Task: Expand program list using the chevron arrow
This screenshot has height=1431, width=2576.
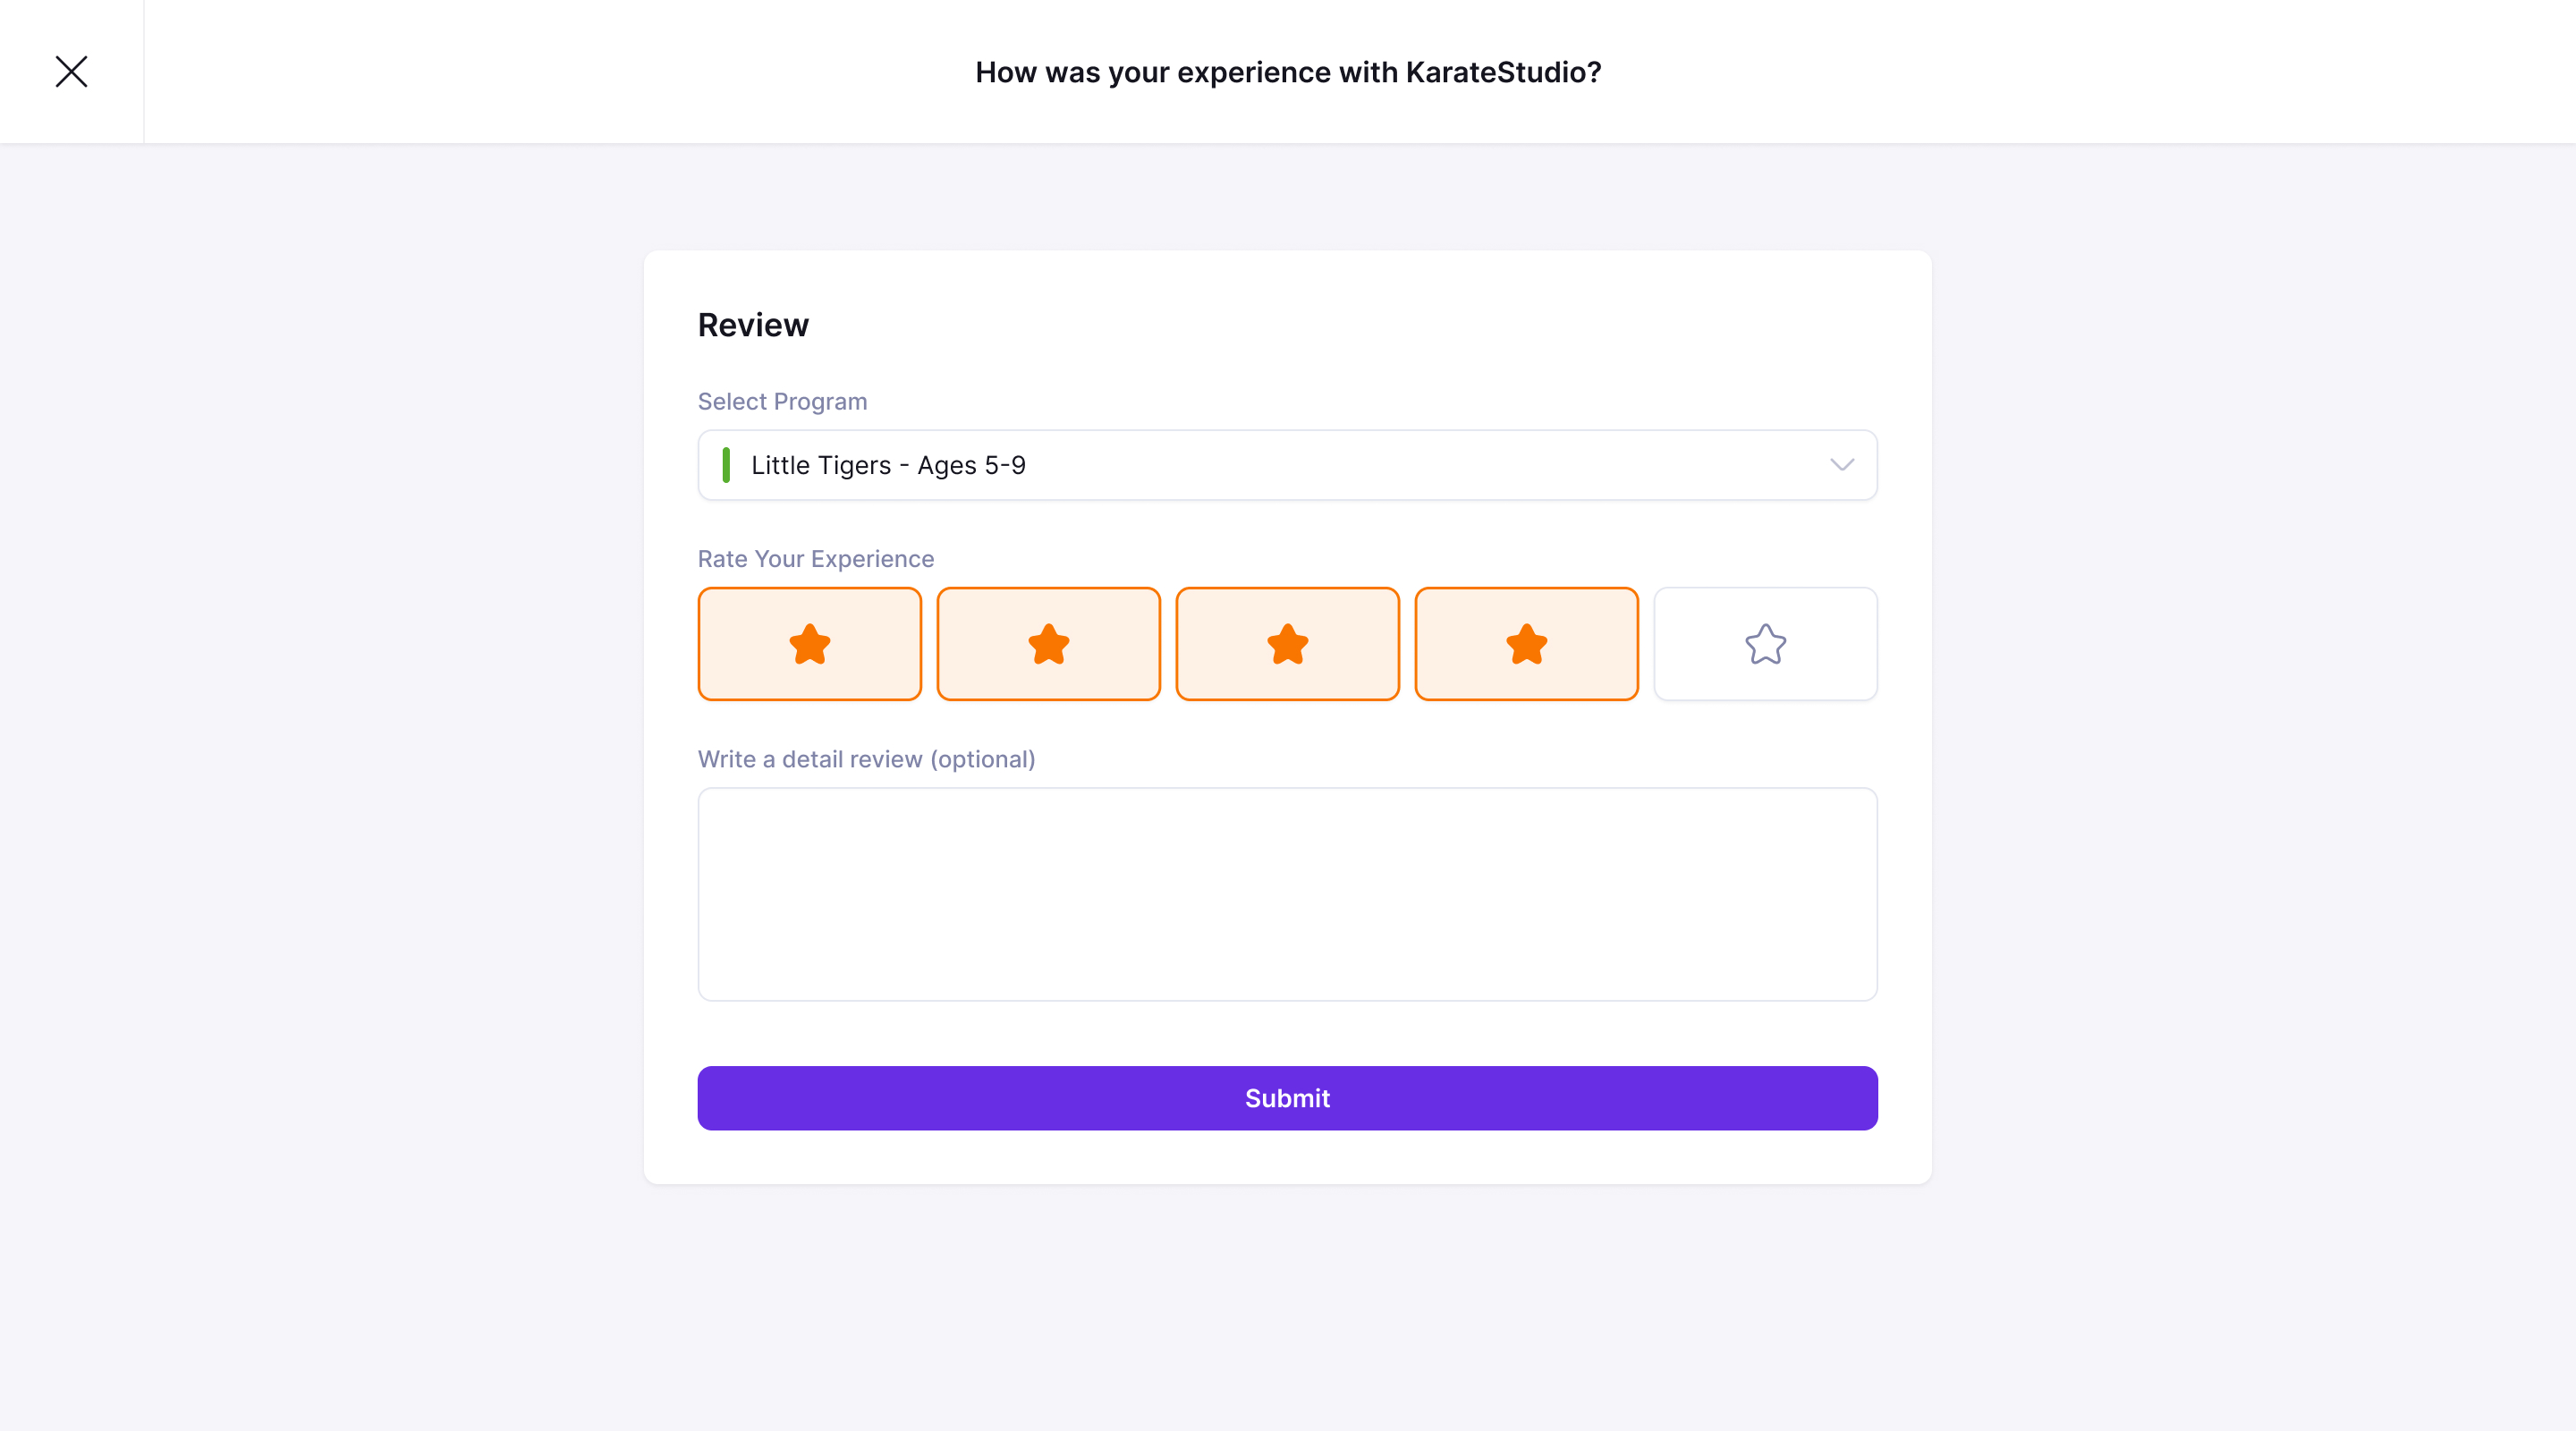Action: pyautogui.click(x=1842, y=465)
